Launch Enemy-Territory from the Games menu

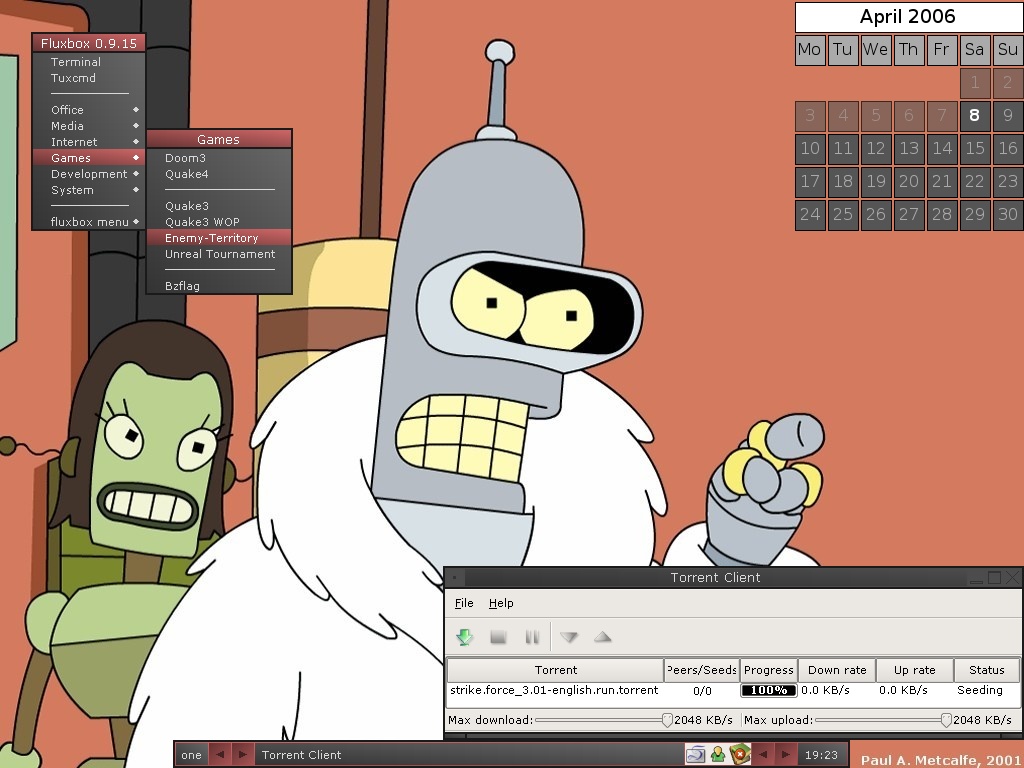click(219, 238)
